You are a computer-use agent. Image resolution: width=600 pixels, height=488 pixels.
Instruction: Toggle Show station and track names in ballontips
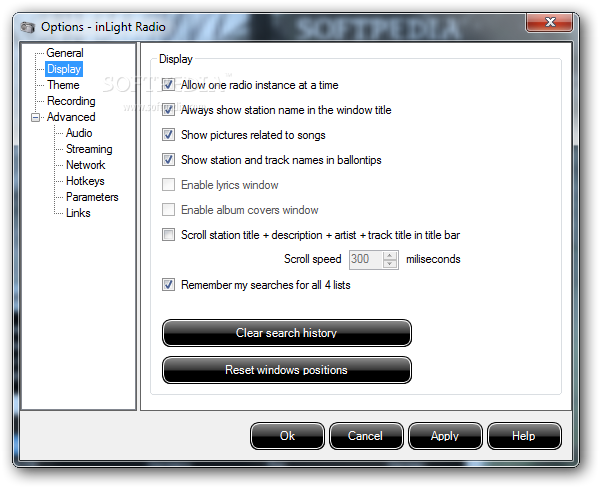168,160
